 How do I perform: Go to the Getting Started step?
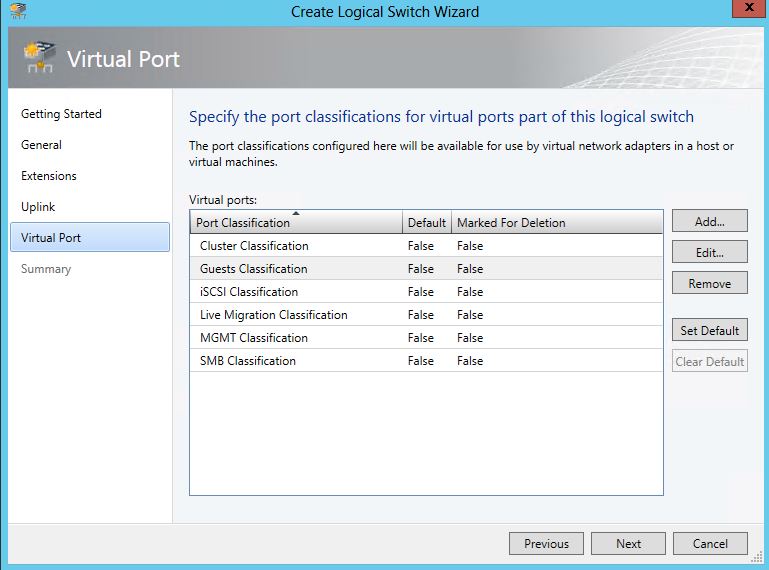click(61, 114)
